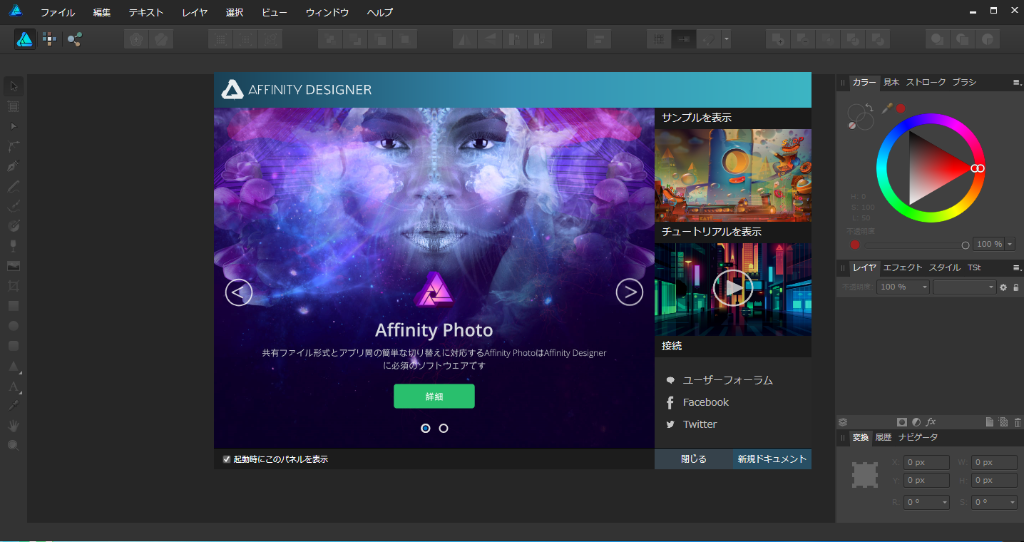Go to next welcome slide arrow
Image resolution: width=1024 pixels, height=542 pixels.
629,292
